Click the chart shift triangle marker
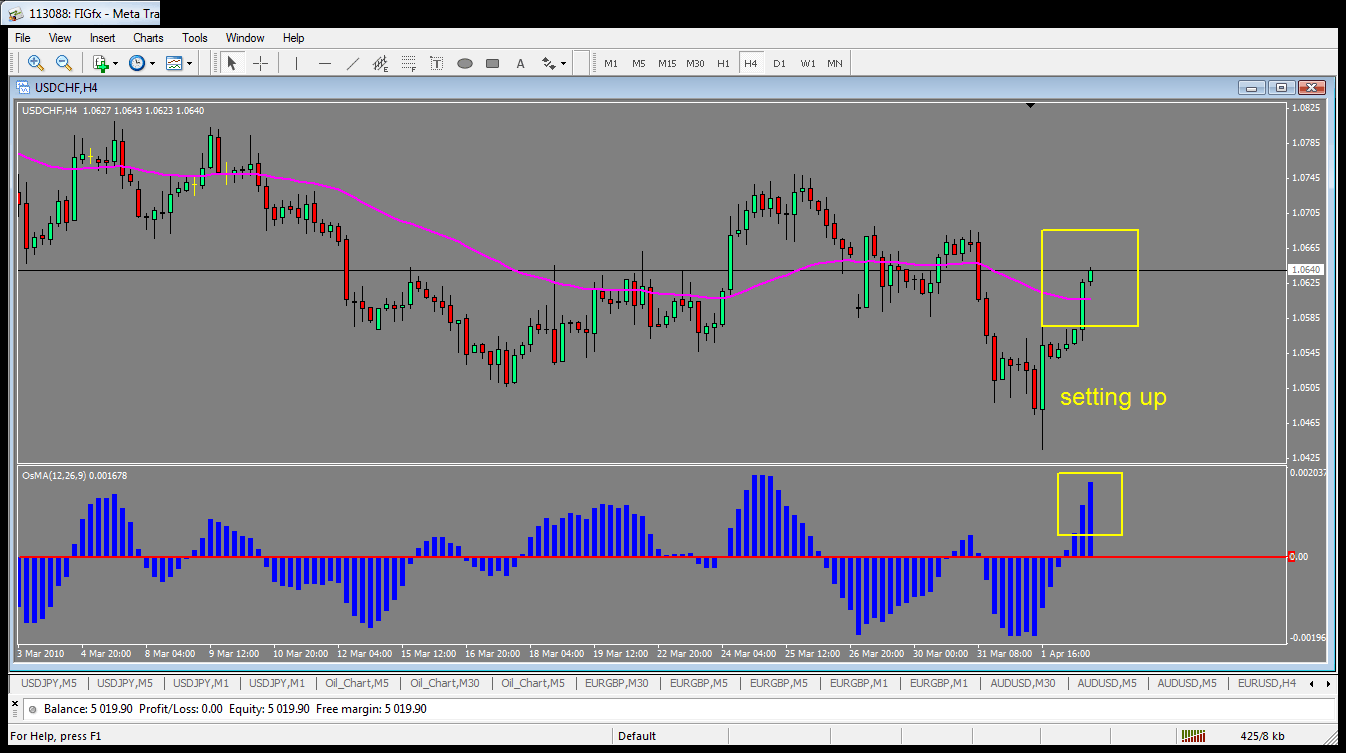 [x=1030, y=104]
